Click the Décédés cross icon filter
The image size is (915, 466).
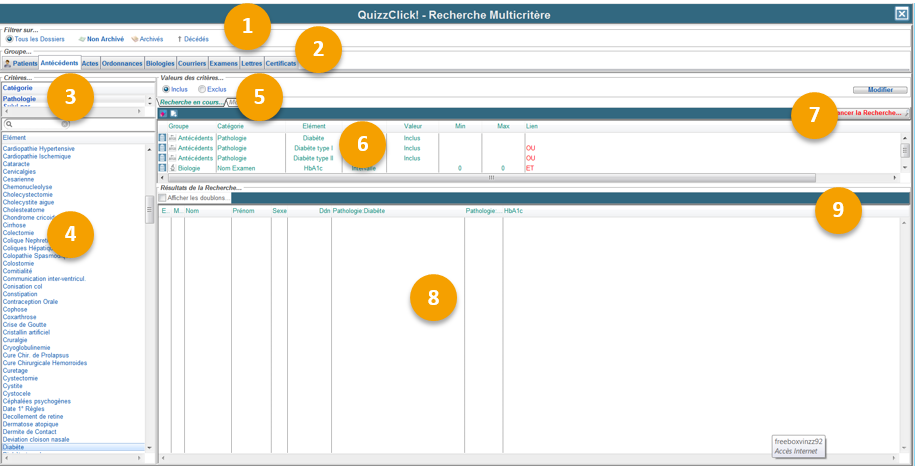179,39
